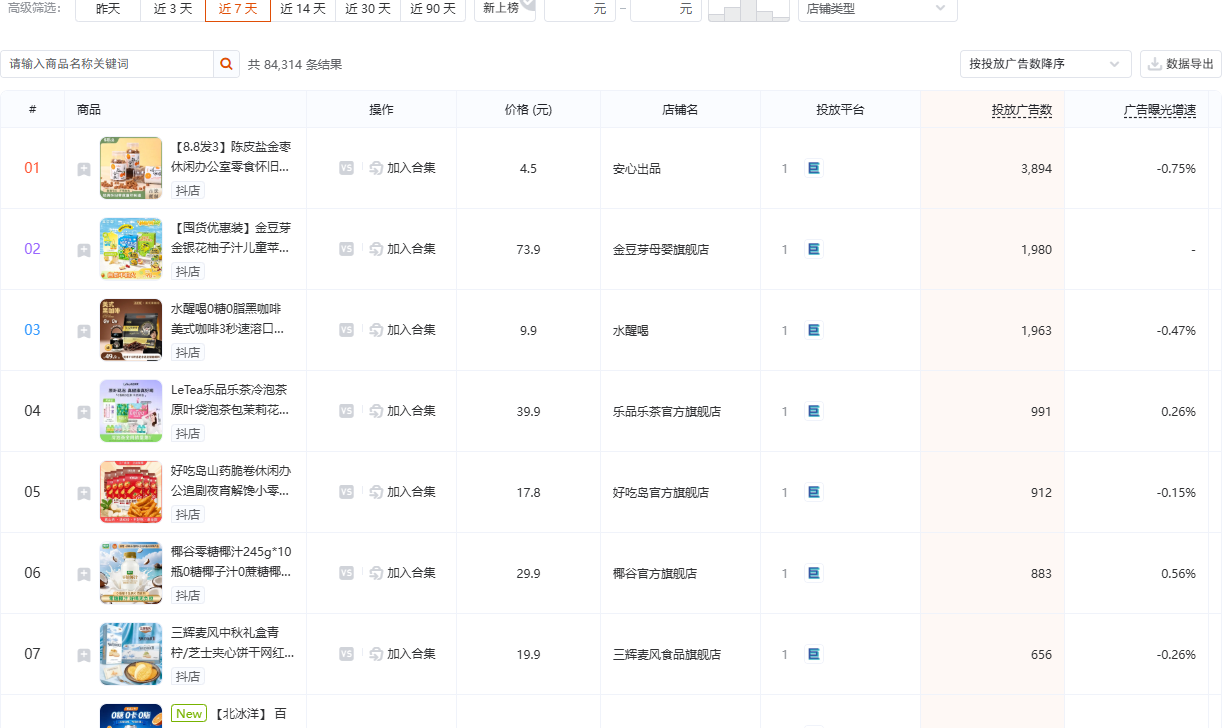Image resolution: width=1222 pixels, height=728 pixels.
Task: Click 加入合集 for 陈皮盐金枣 product
Action: point(402,168)
